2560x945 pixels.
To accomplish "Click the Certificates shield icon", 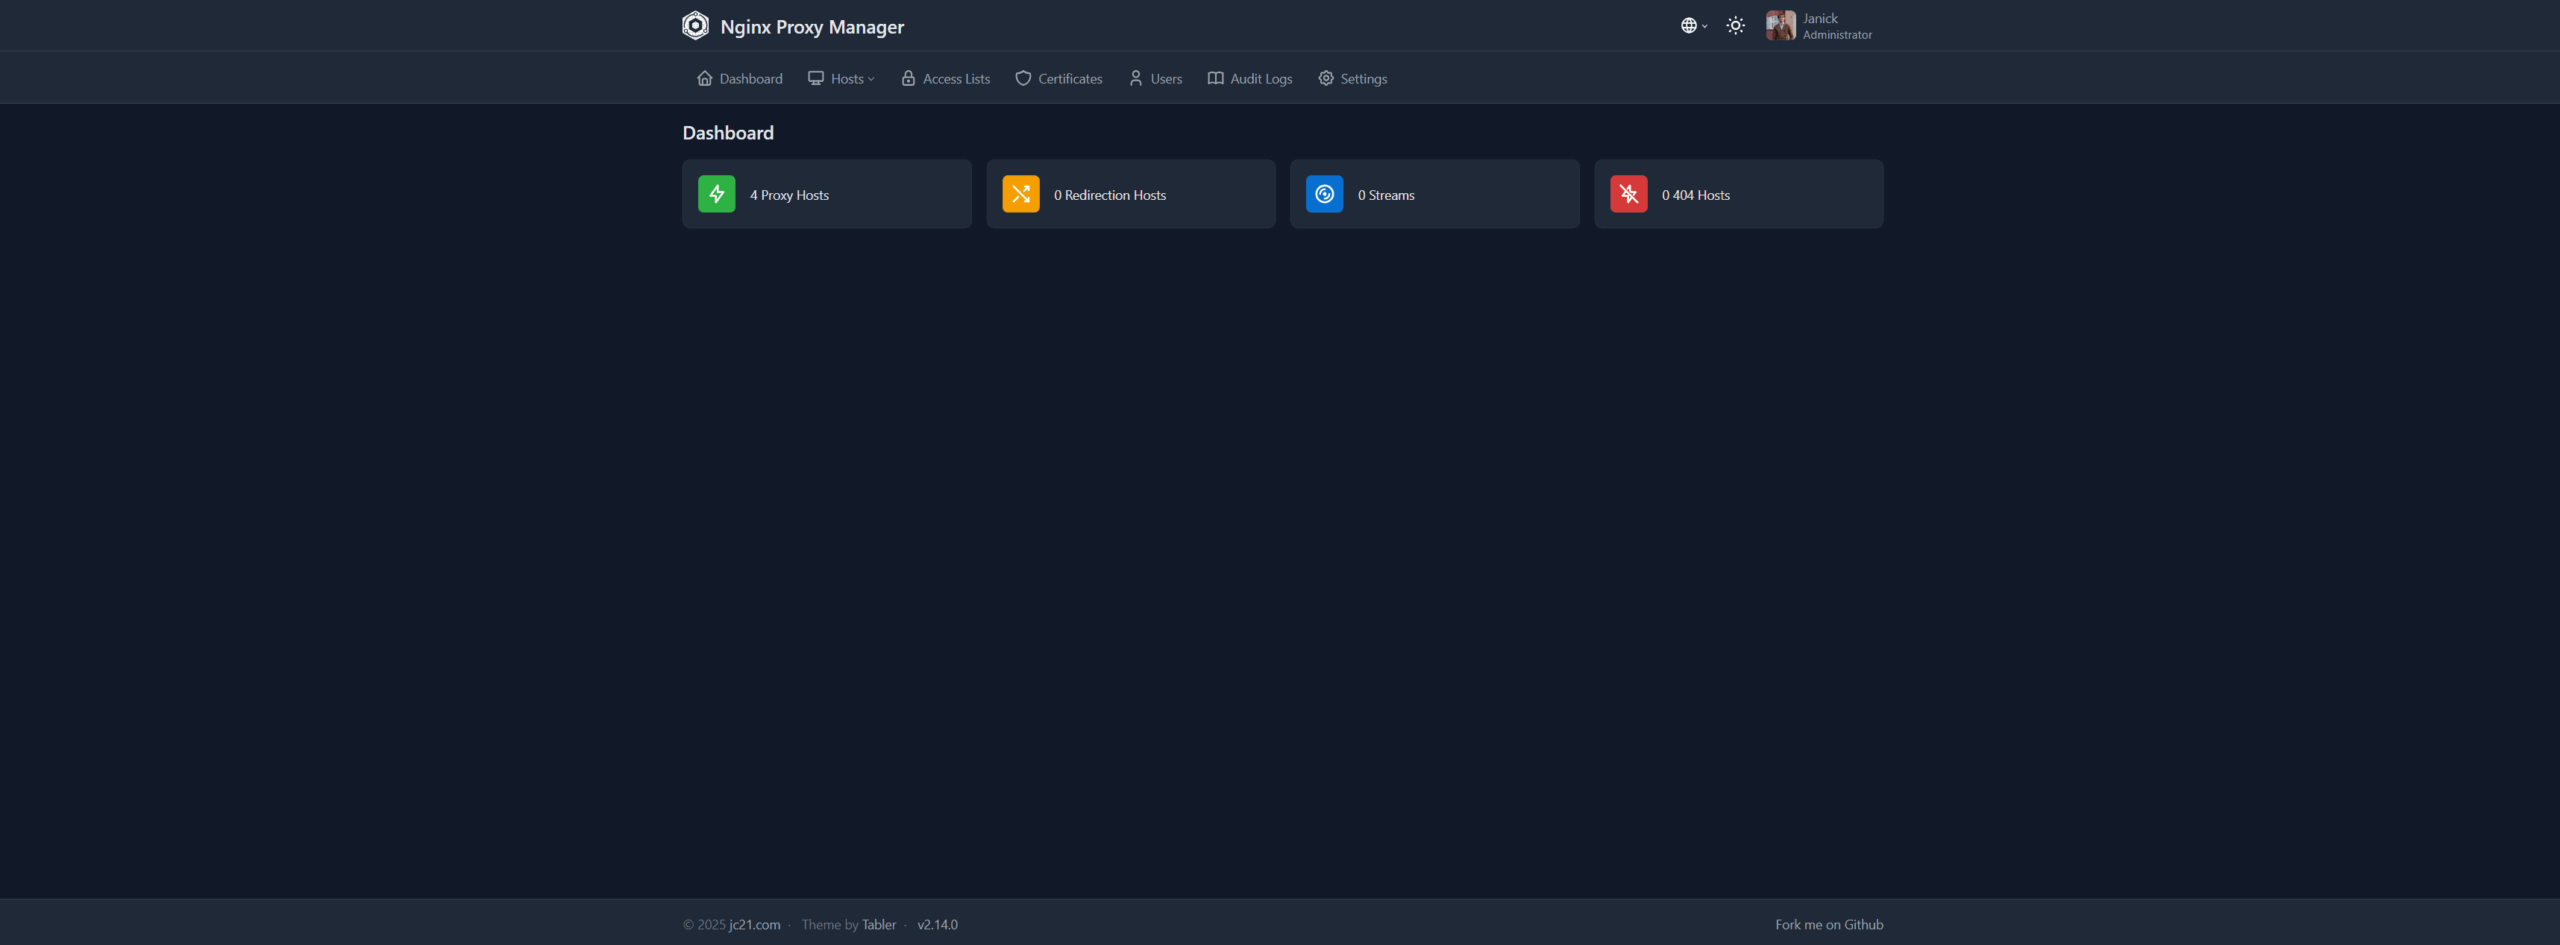I will click(1023, 79).
